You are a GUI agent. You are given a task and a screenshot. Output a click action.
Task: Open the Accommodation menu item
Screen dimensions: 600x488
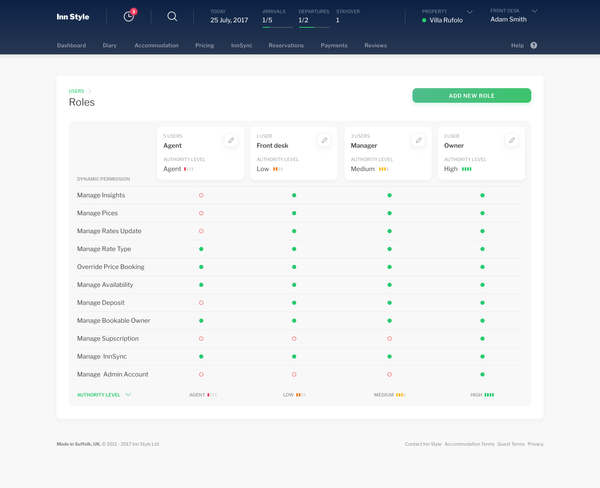[157, 45]
